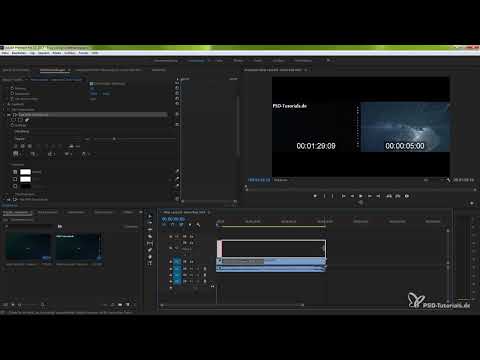Add marker using timeline header icon
480x360 pixels.
point(190,225)
